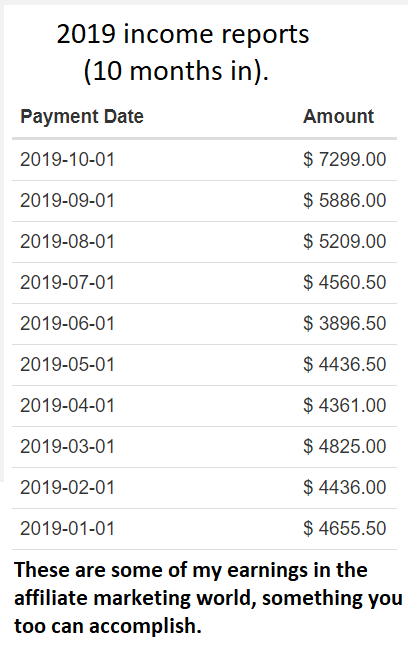Viewport: 412px width, 652px height.
Task: Click the $ 5886.00 amount
Action: click(345, 200)
